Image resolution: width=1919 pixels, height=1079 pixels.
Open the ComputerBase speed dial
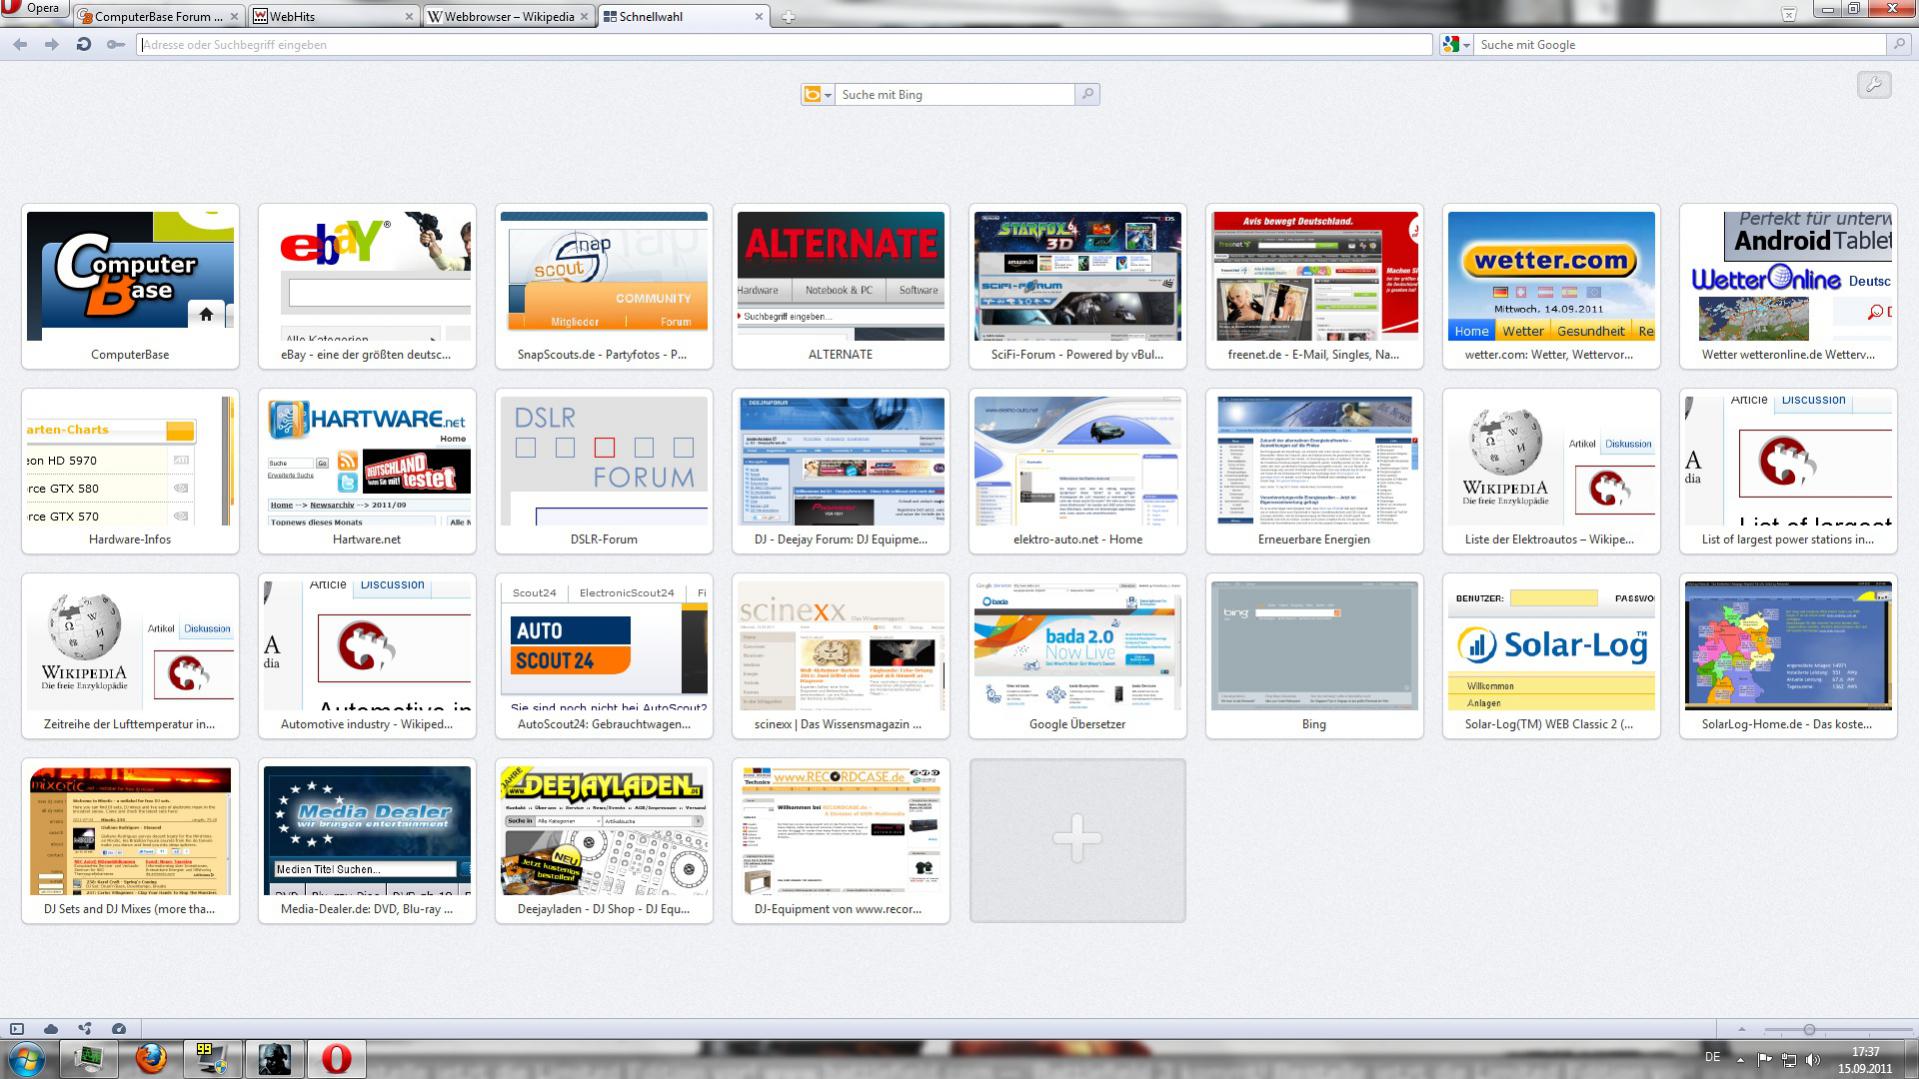pyautogui.click(x=130, y=287)
